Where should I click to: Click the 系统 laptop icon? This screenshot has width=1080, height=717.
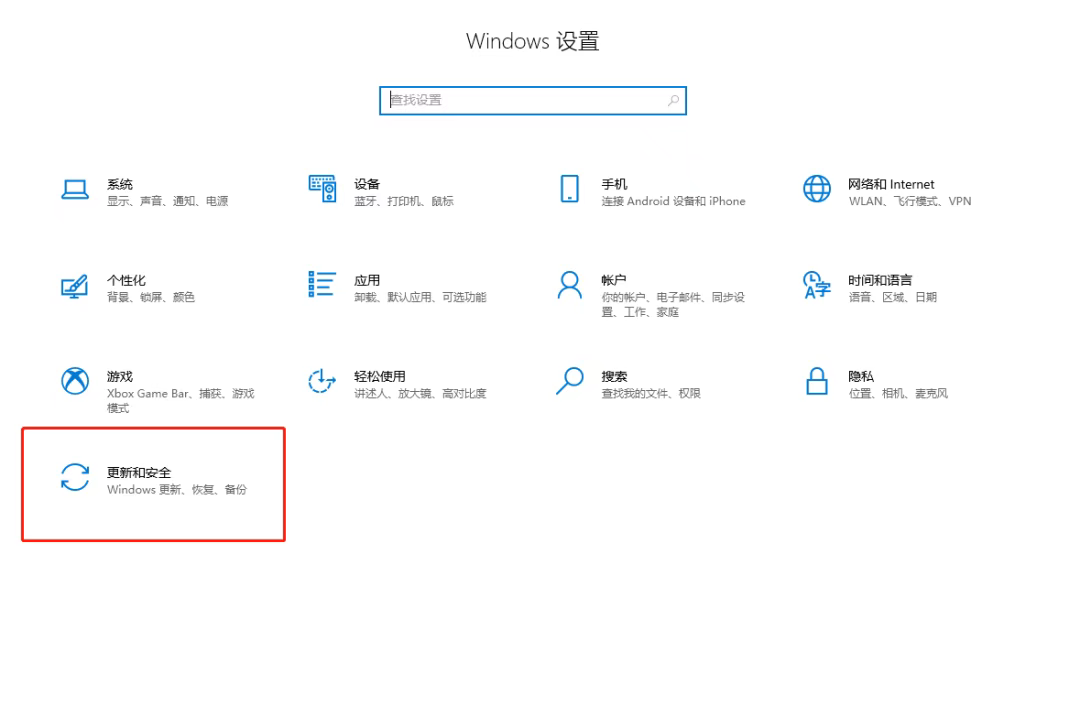click(x=74, y=189)
